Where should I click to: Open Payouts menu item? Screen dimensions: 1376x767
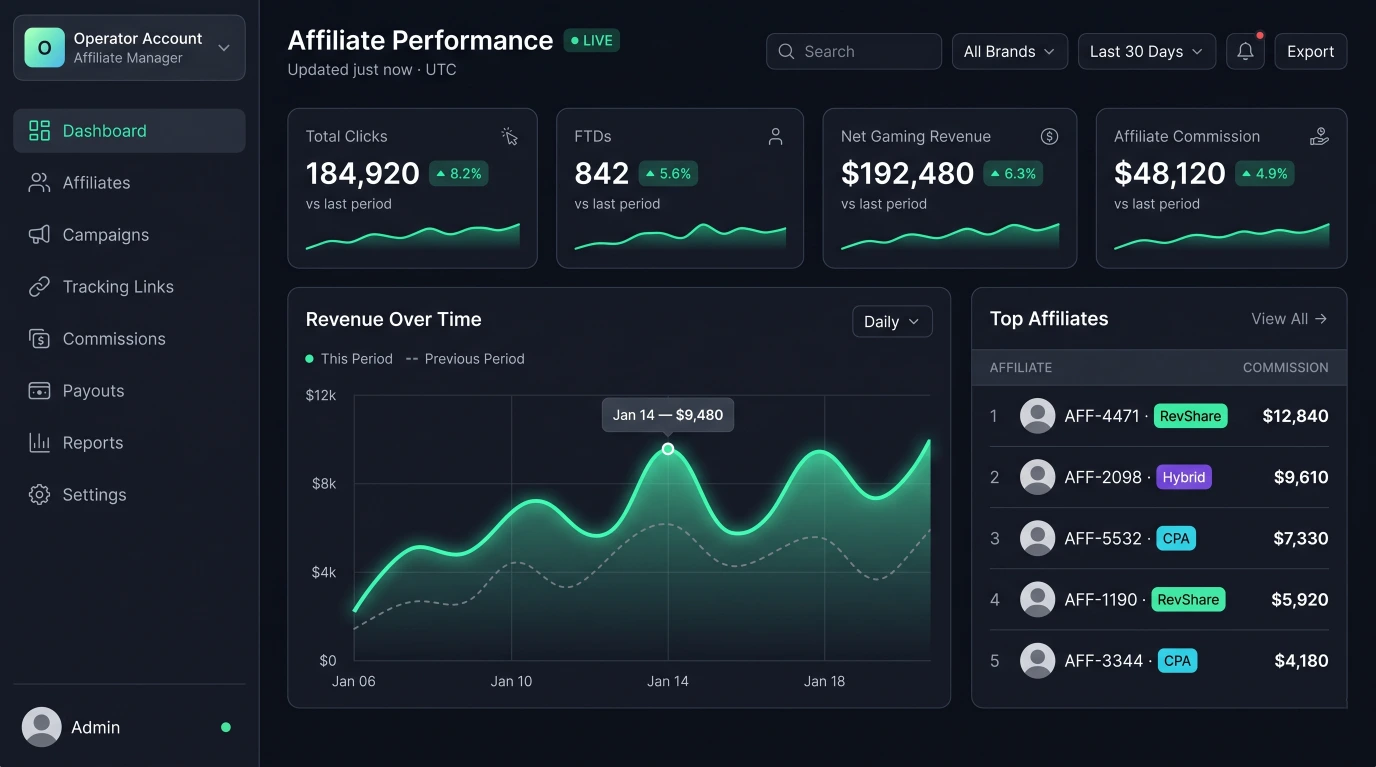(129, 391)
